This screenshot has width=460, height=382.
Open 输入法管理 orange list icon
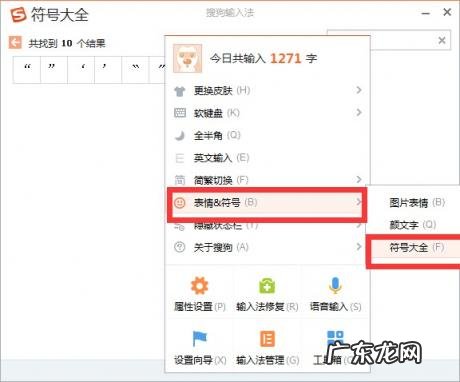267,339
